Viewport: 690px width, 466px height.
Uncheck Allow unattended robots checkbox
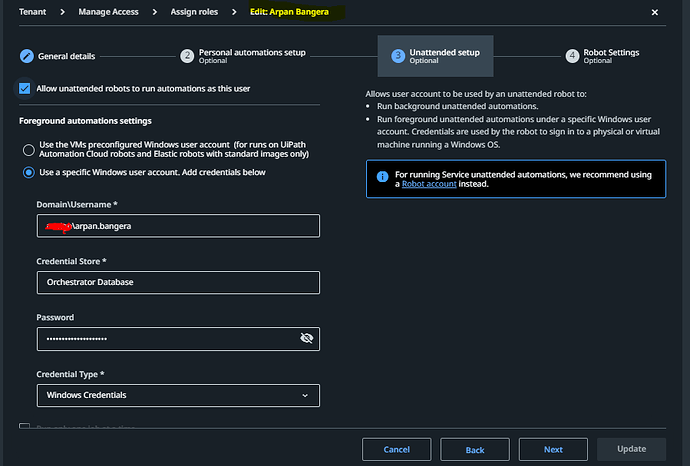coord(24,89)
